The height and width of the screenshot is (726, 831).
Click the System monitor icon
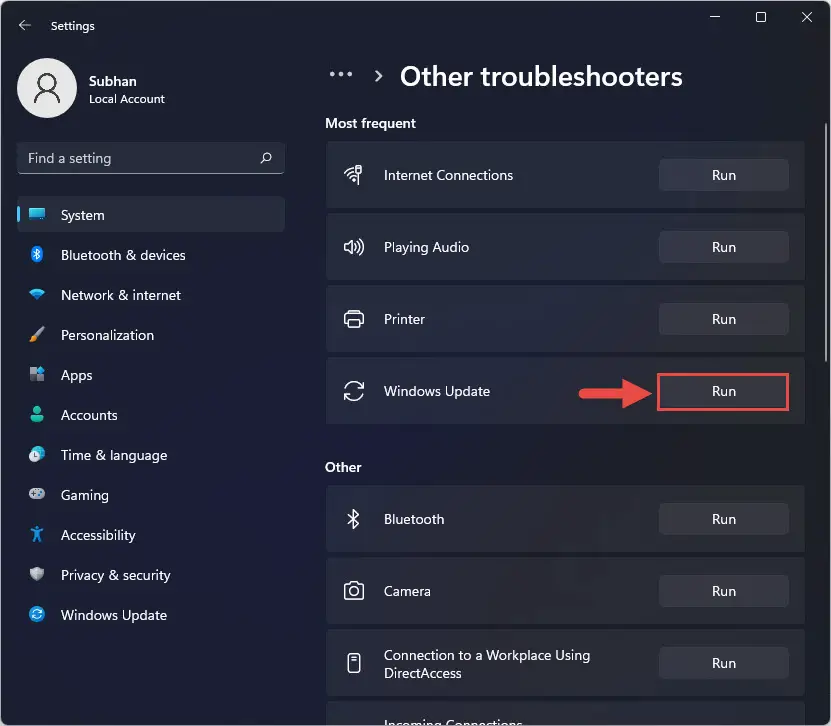tap(37, 215)
